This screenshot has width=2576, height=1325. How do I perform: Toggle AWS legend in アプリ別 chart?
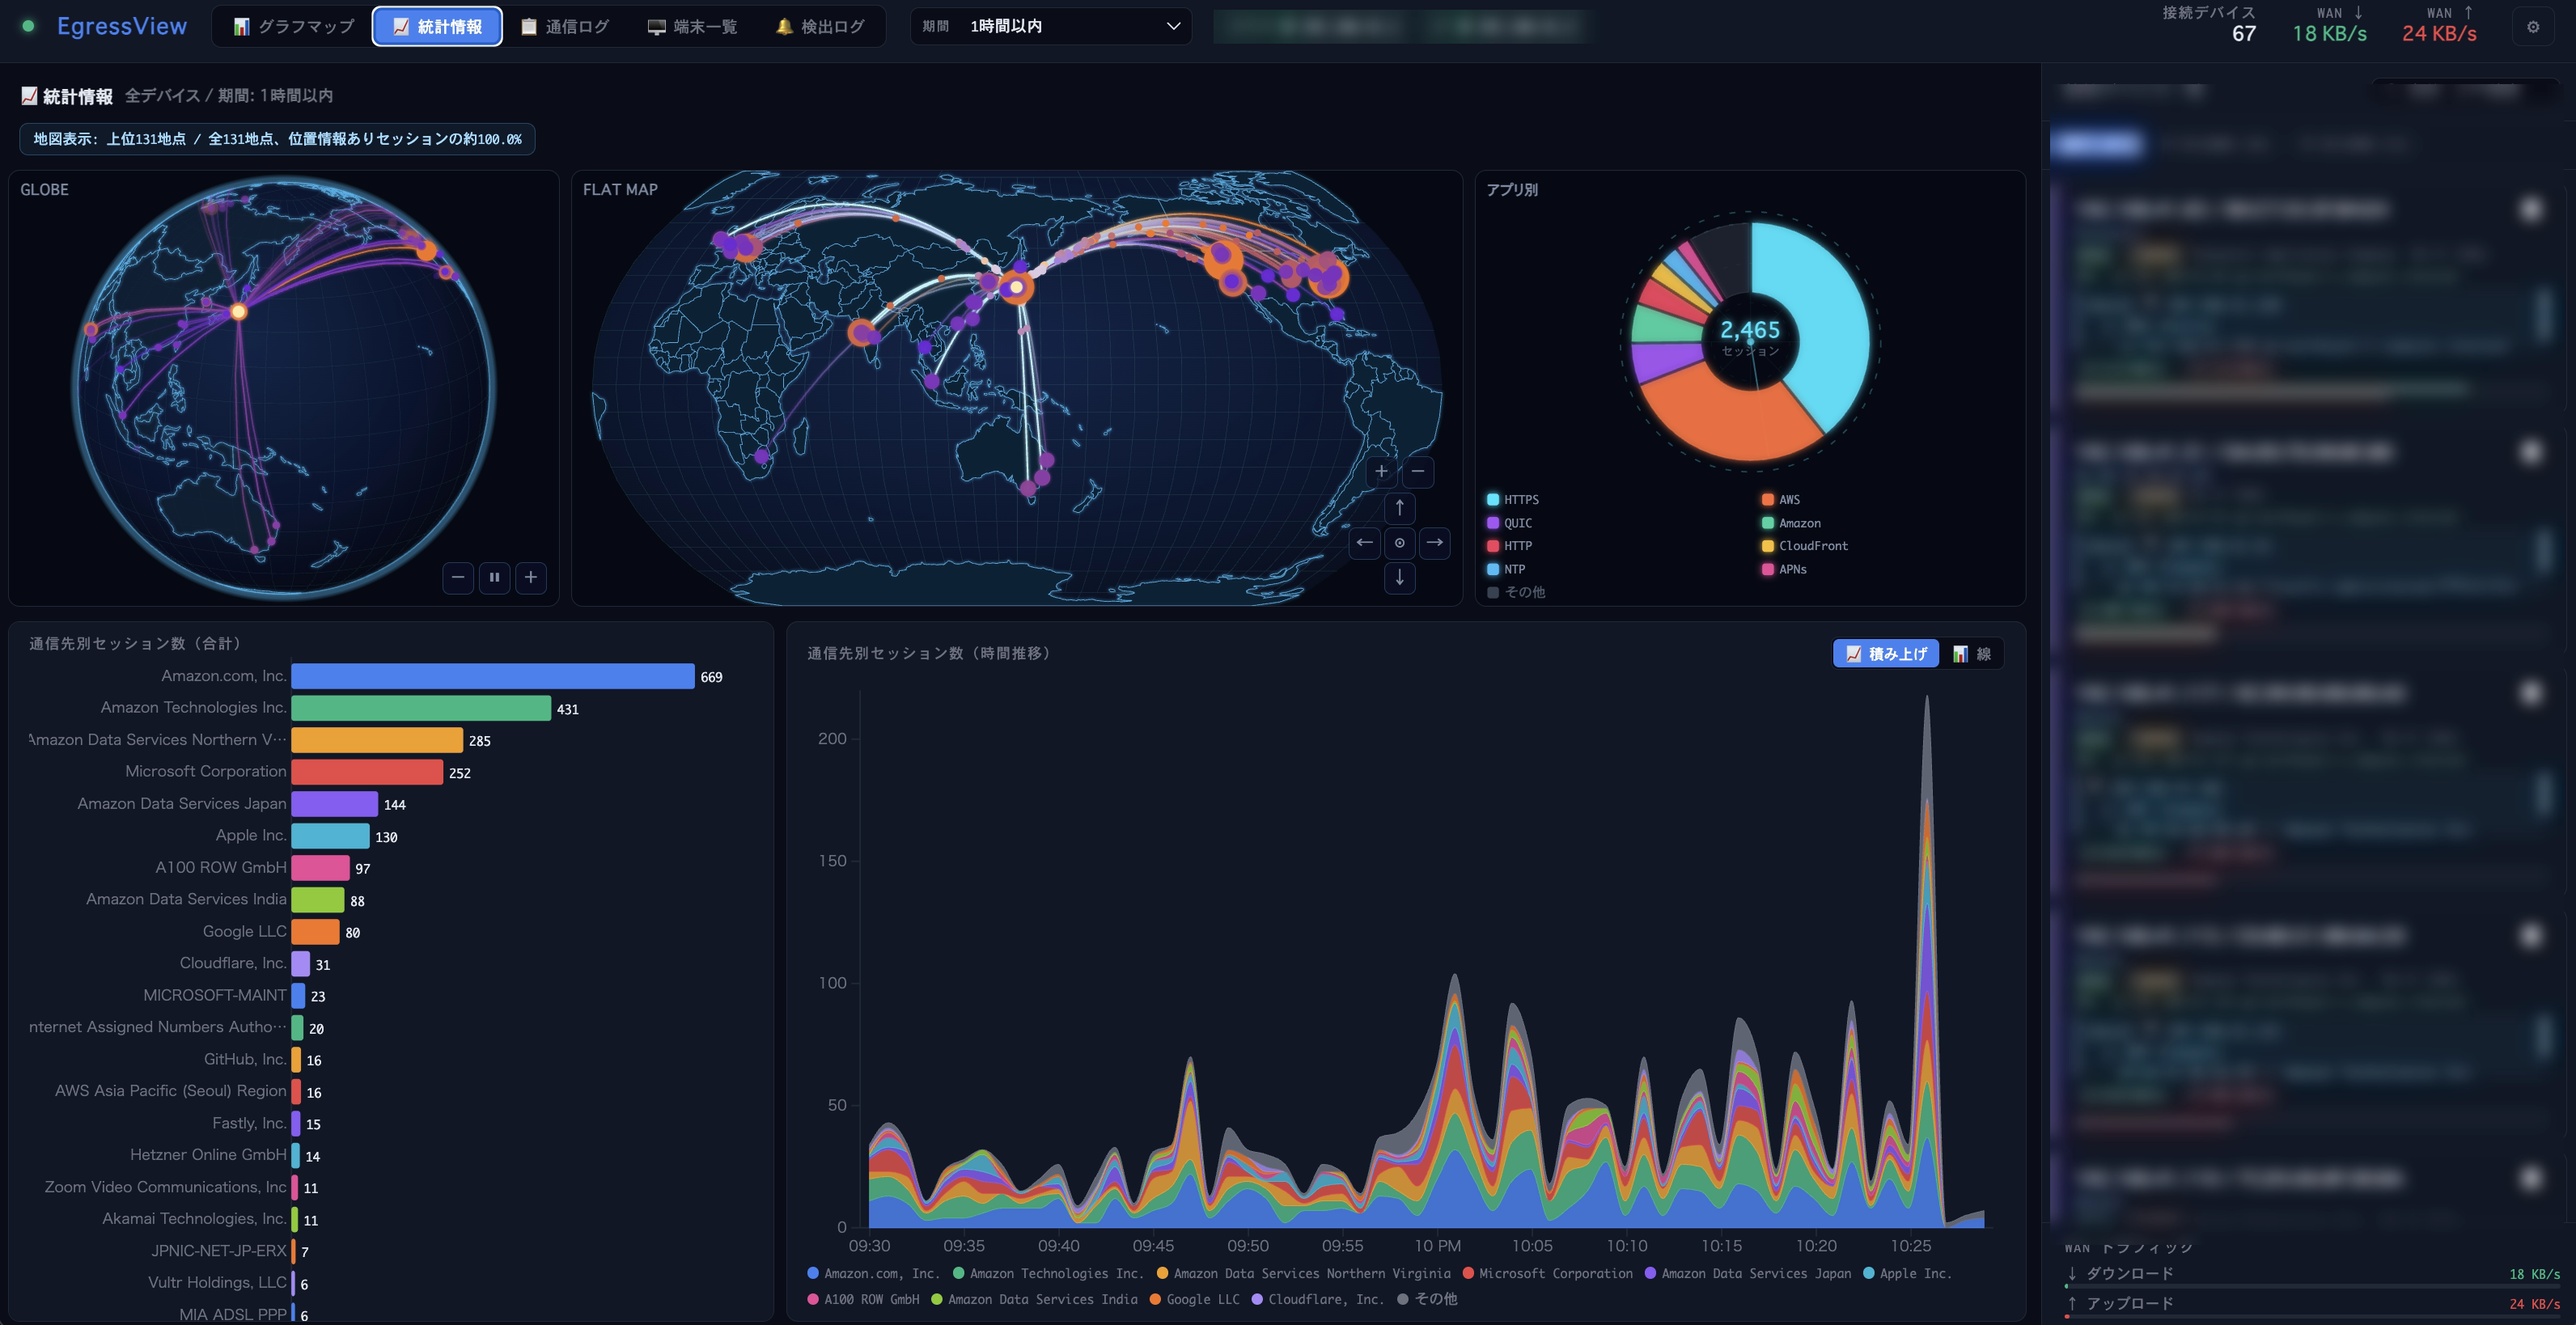point(1781,500)
